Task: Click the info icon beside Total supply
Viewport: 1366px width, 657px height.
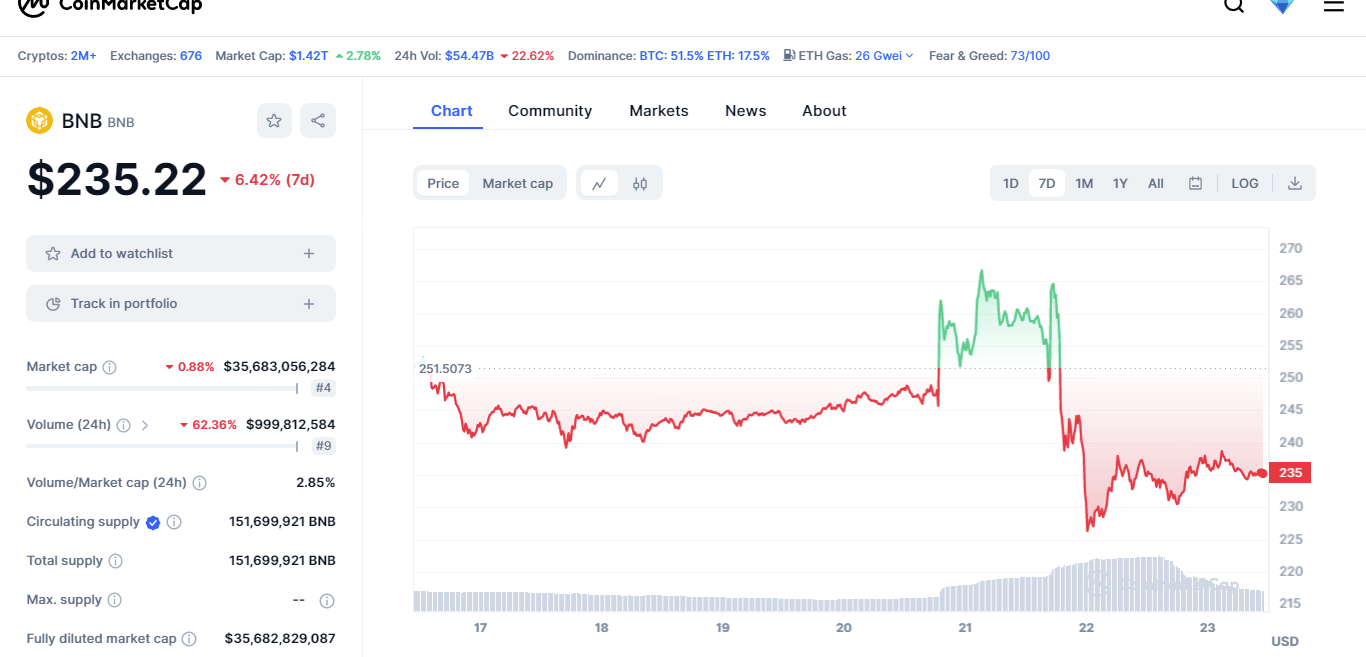Action: [x=115, y=561]
